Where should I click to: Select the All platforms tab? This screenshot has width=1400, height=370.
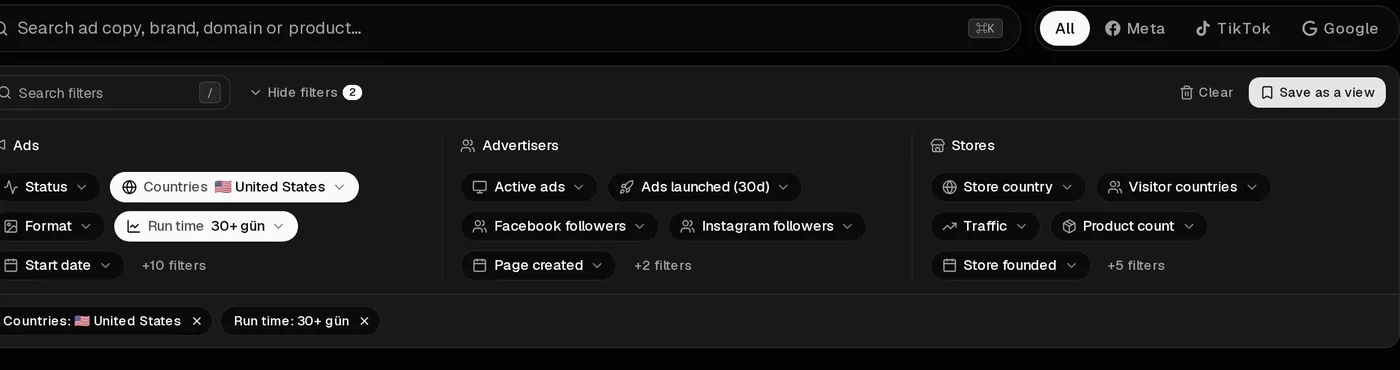[x=1065, y=28]
